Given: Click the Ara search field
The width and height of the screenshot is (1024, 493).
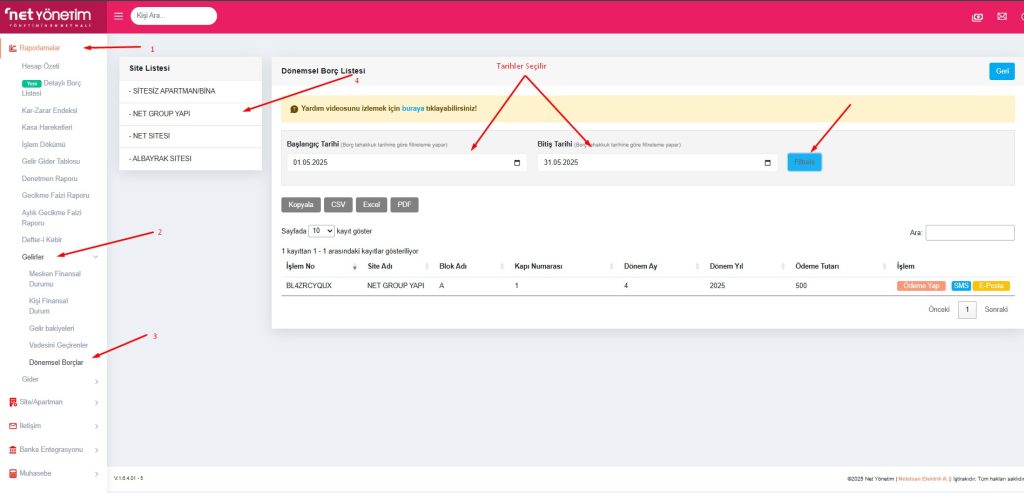Looking at the screenshot, I should (x=955, y=233).
